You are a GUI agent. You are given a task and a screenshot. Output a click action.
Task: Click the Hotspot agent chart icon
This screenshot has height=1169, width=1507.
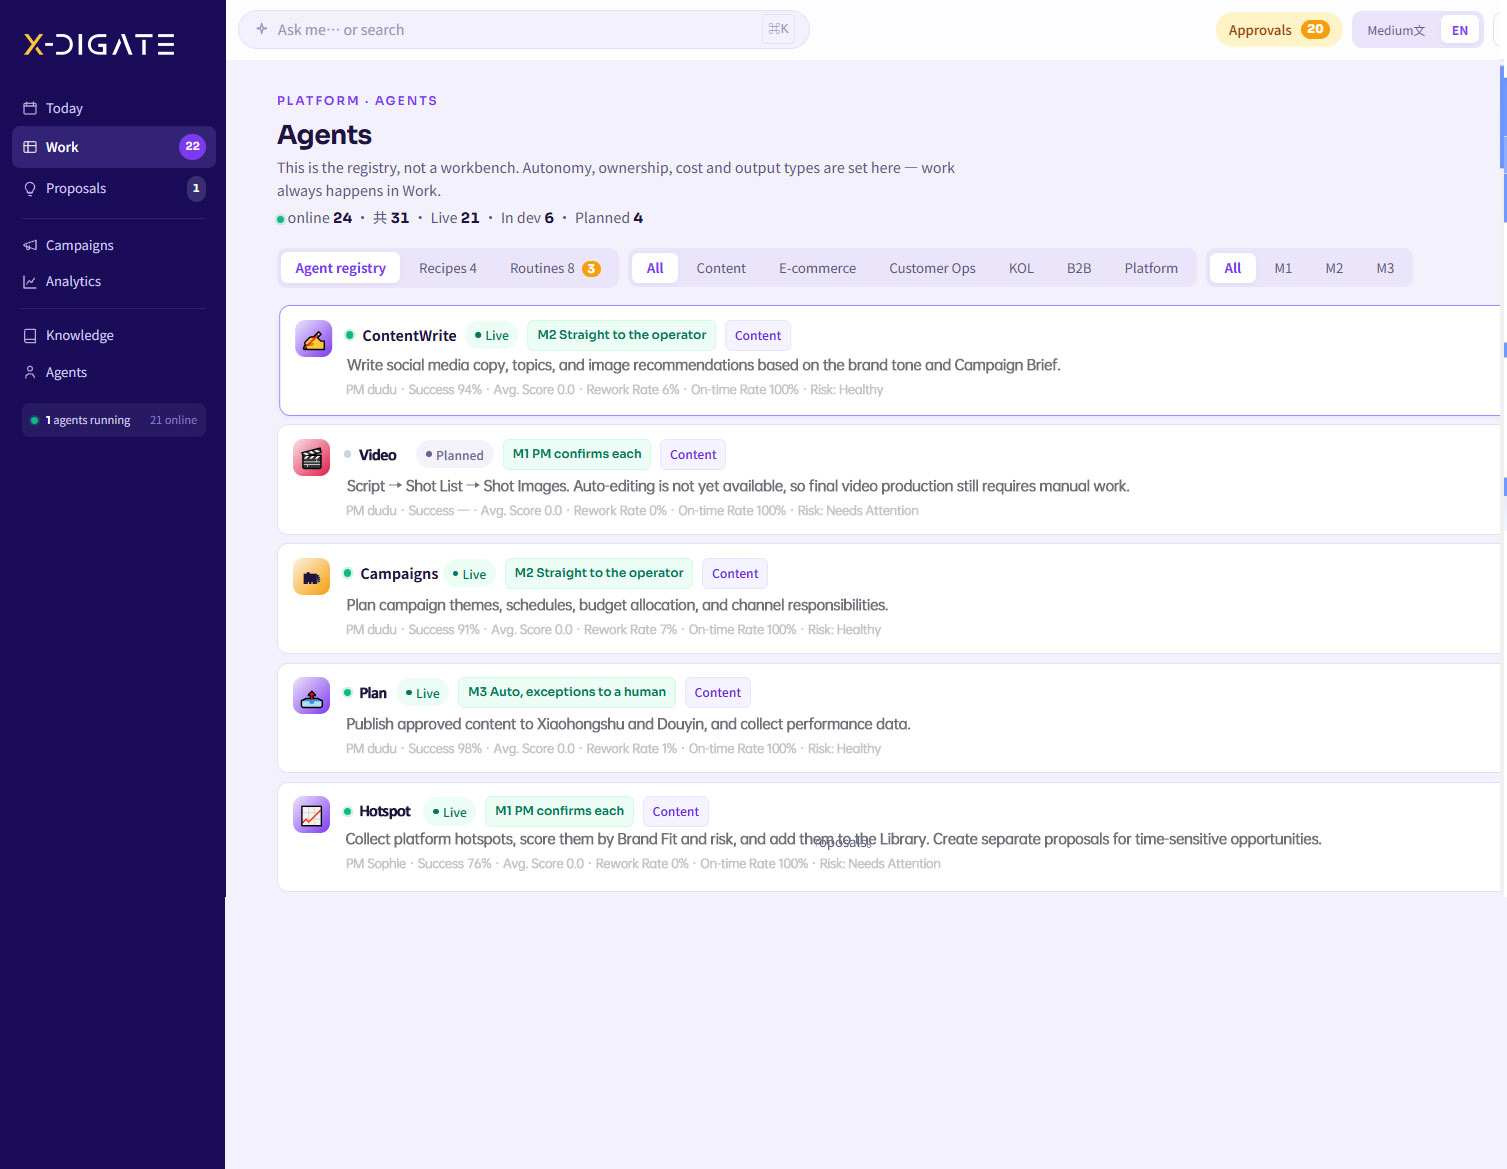click(311, 815)
